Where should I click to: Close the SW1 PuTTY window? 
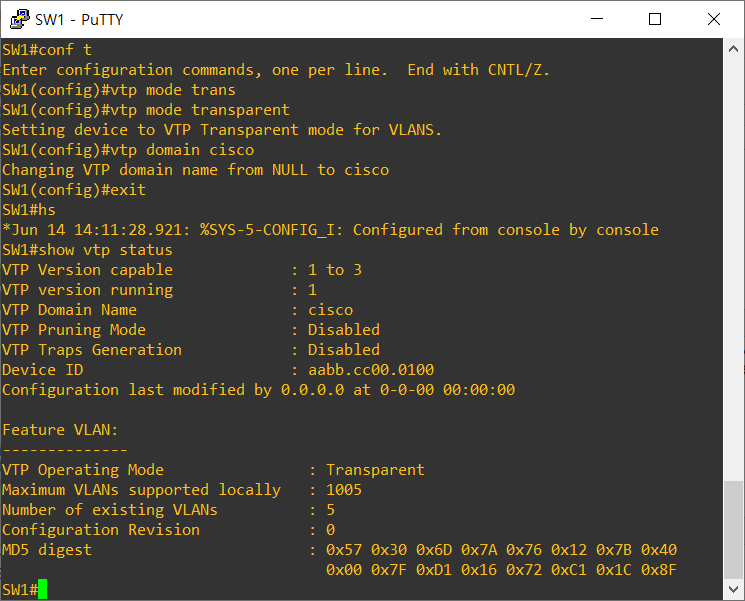[714, 19]
